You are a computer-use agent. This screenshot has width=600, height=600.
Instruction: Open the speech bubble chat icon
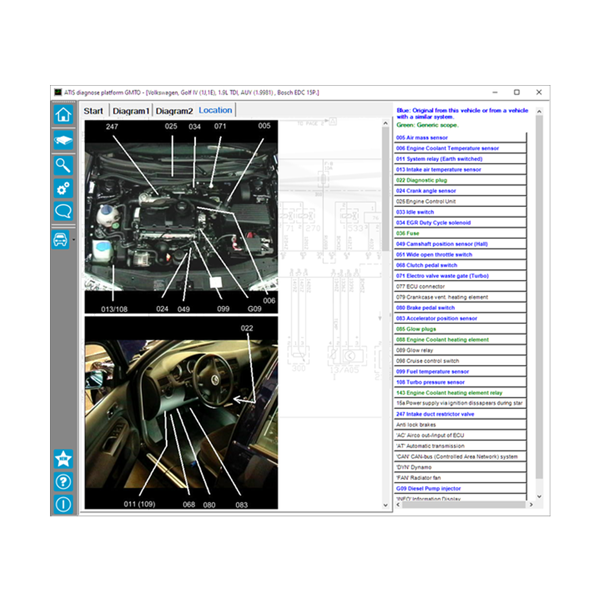pos(63,211)
